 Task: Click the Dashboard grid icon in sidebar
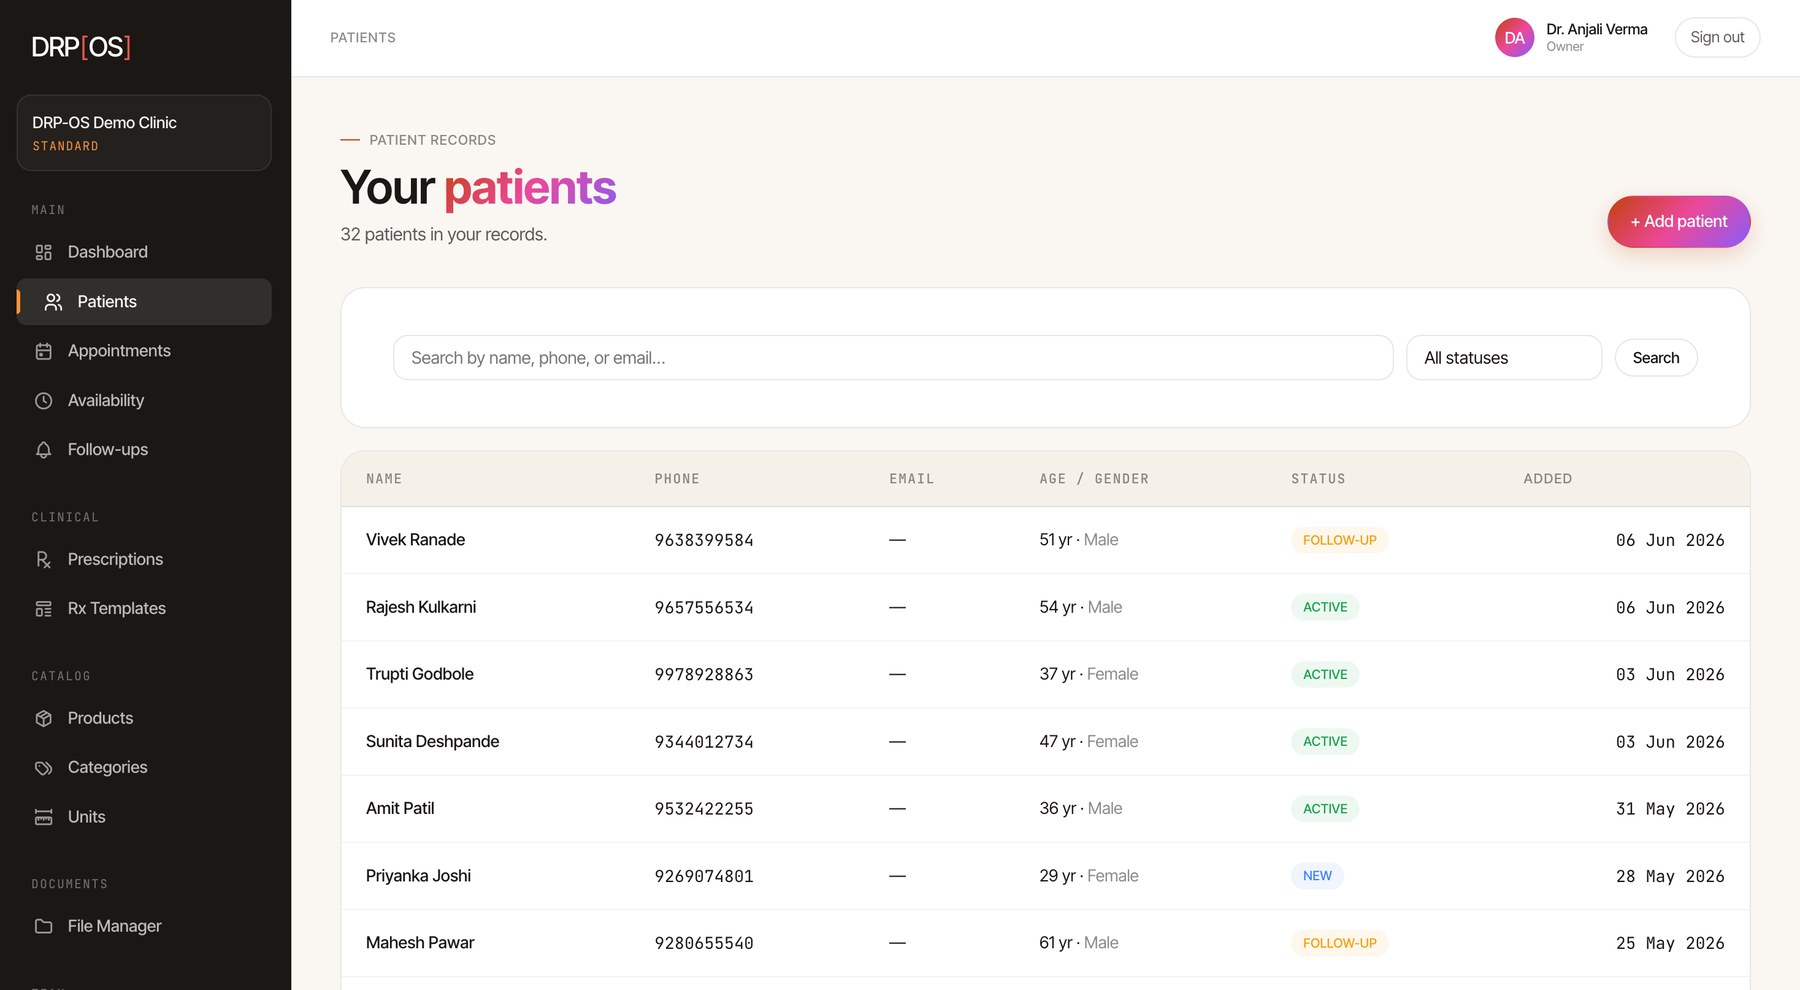pos(43,252)
